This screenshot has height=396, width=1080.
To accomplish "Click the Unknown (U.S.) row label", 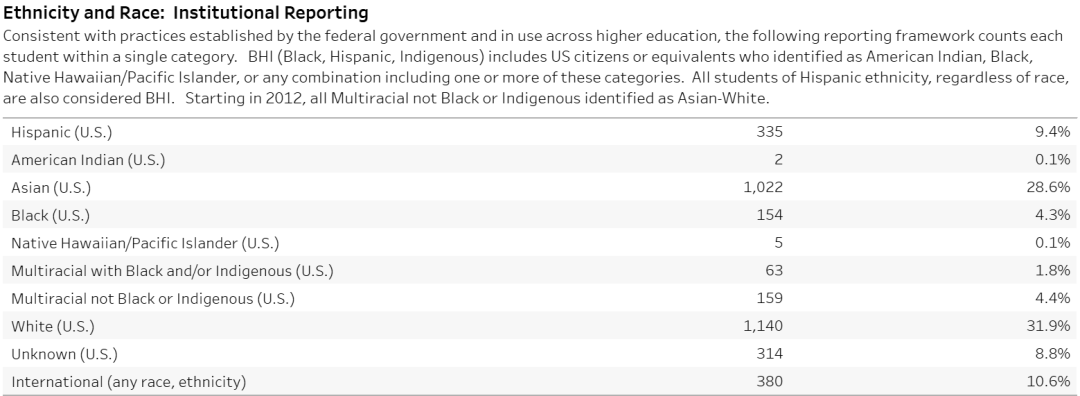I will click(65, 354).
